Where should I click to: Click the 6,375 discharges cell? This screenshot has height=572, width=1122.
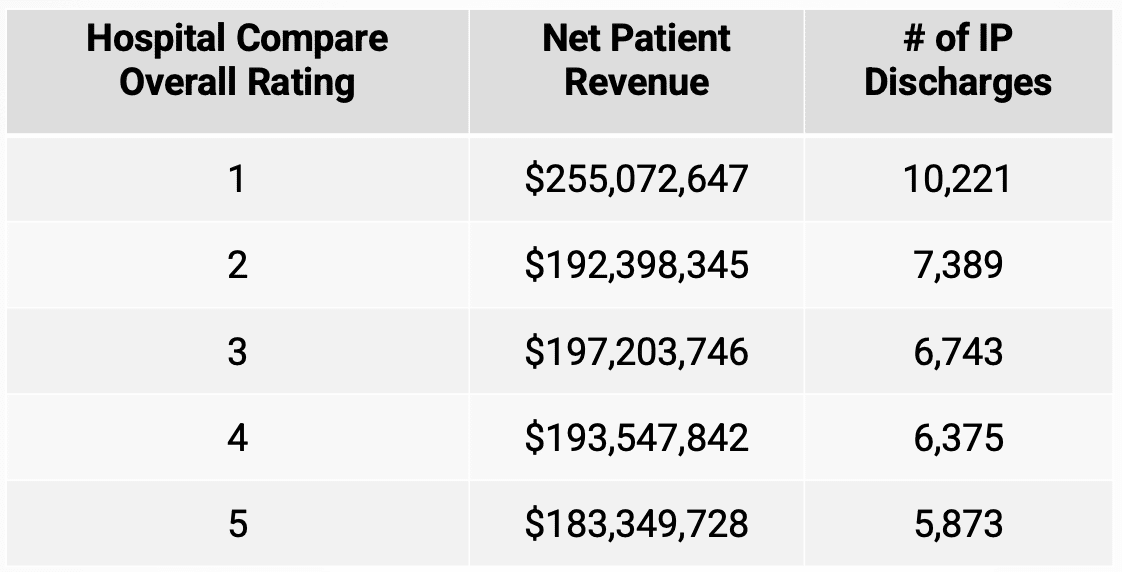point(957,438)
